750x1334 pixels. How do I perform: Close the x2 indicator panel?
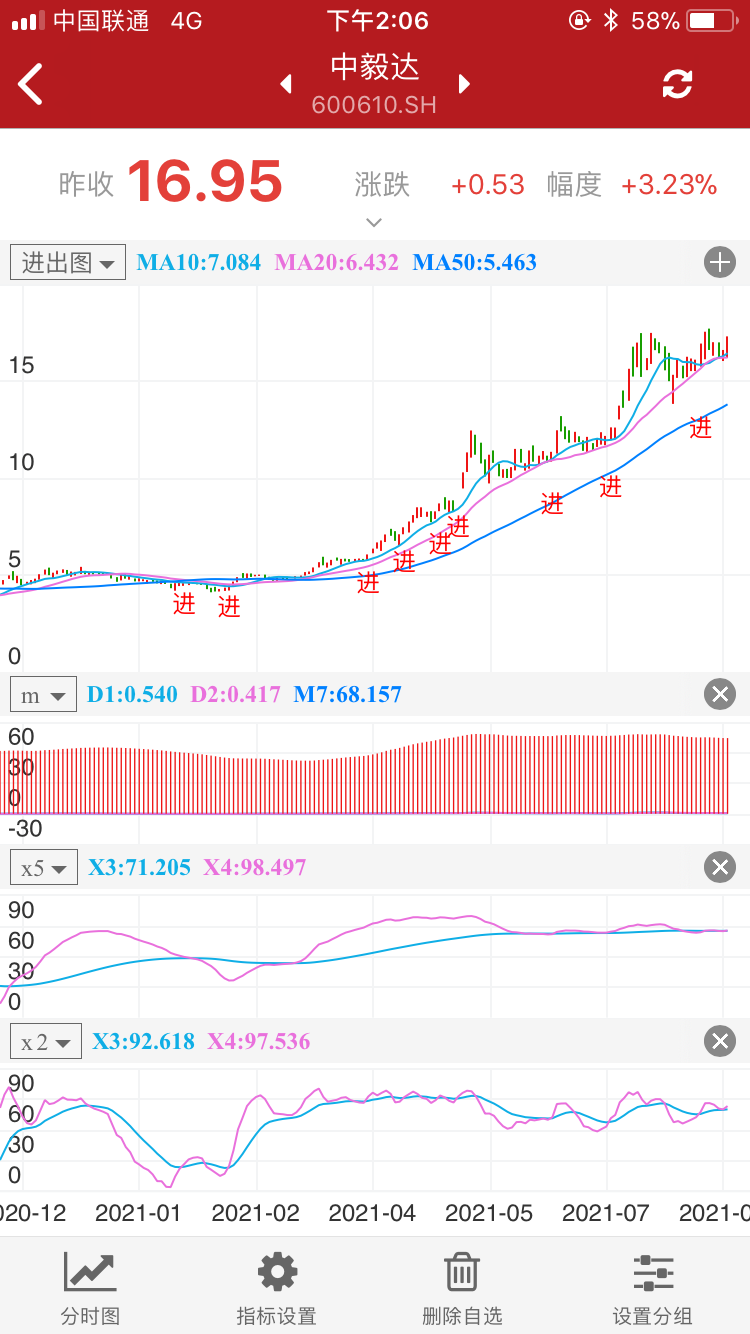click(720, 1041)
